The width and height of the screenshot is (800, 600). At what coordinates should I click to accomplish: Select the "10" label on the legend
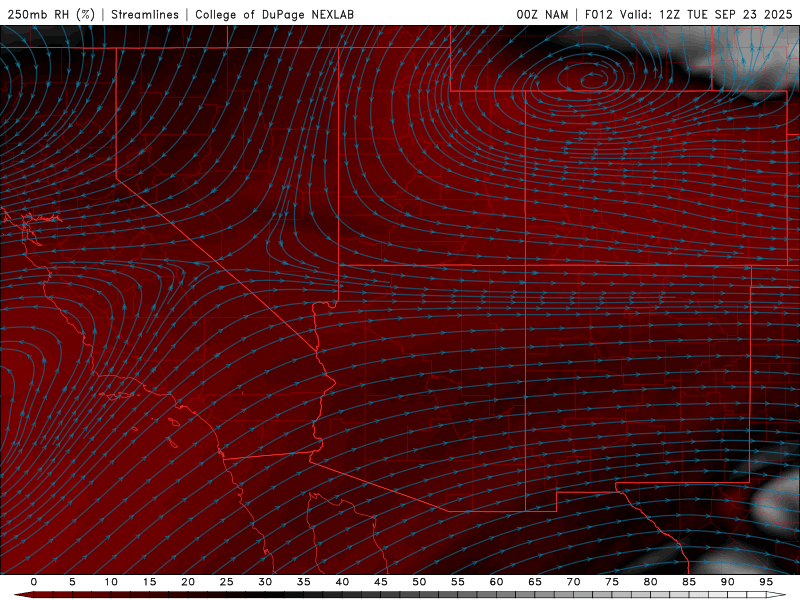pos(111,582)
